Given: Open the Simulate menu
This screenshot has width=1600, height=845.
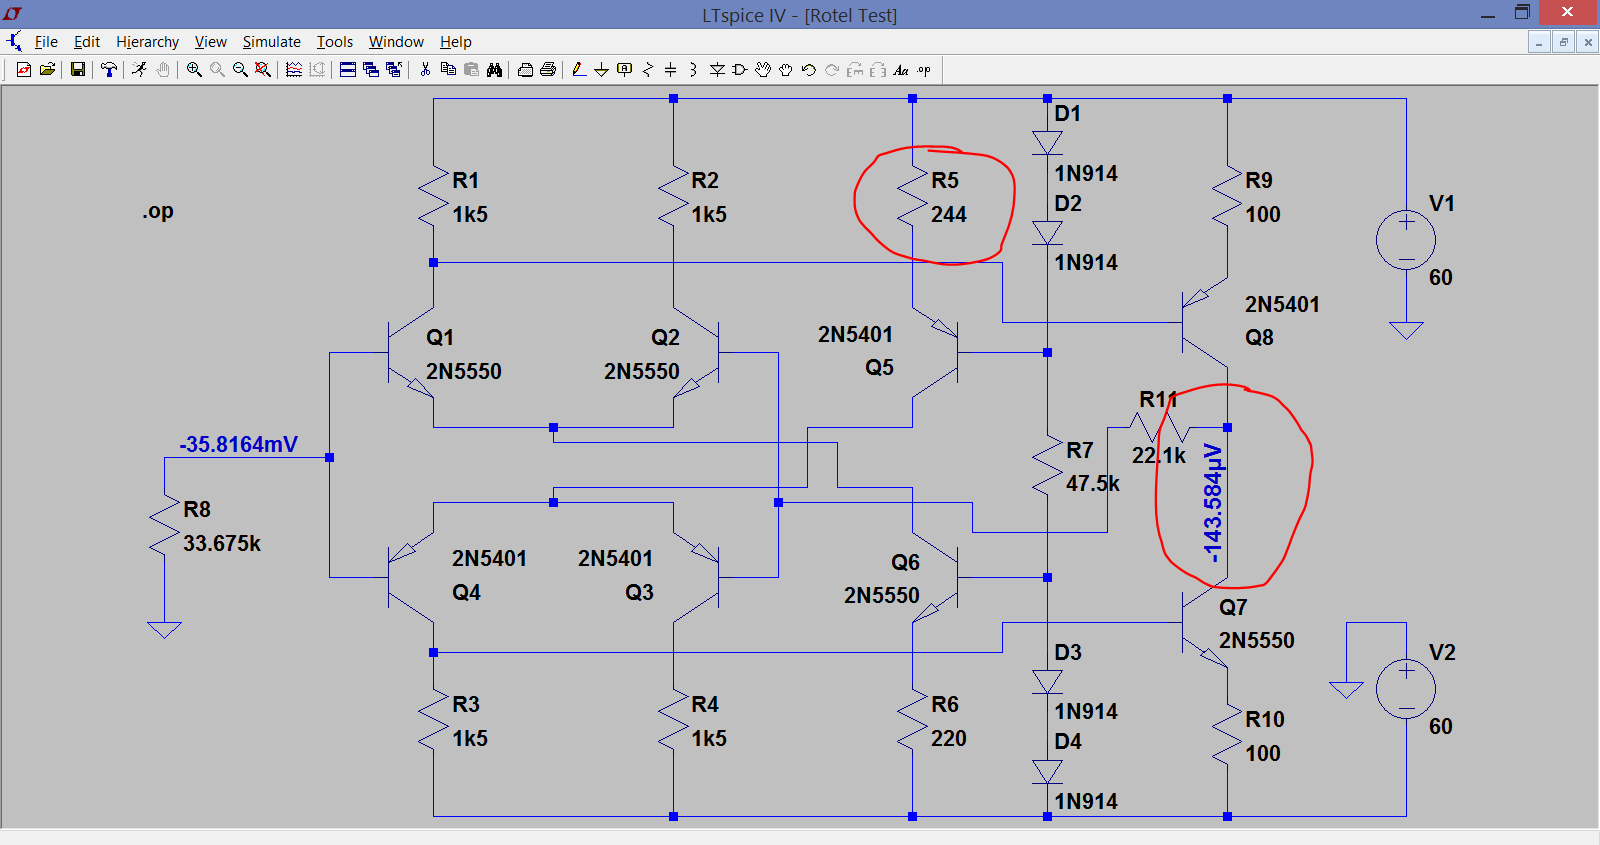Looking at the screenshot, I should tap(271, 42).
